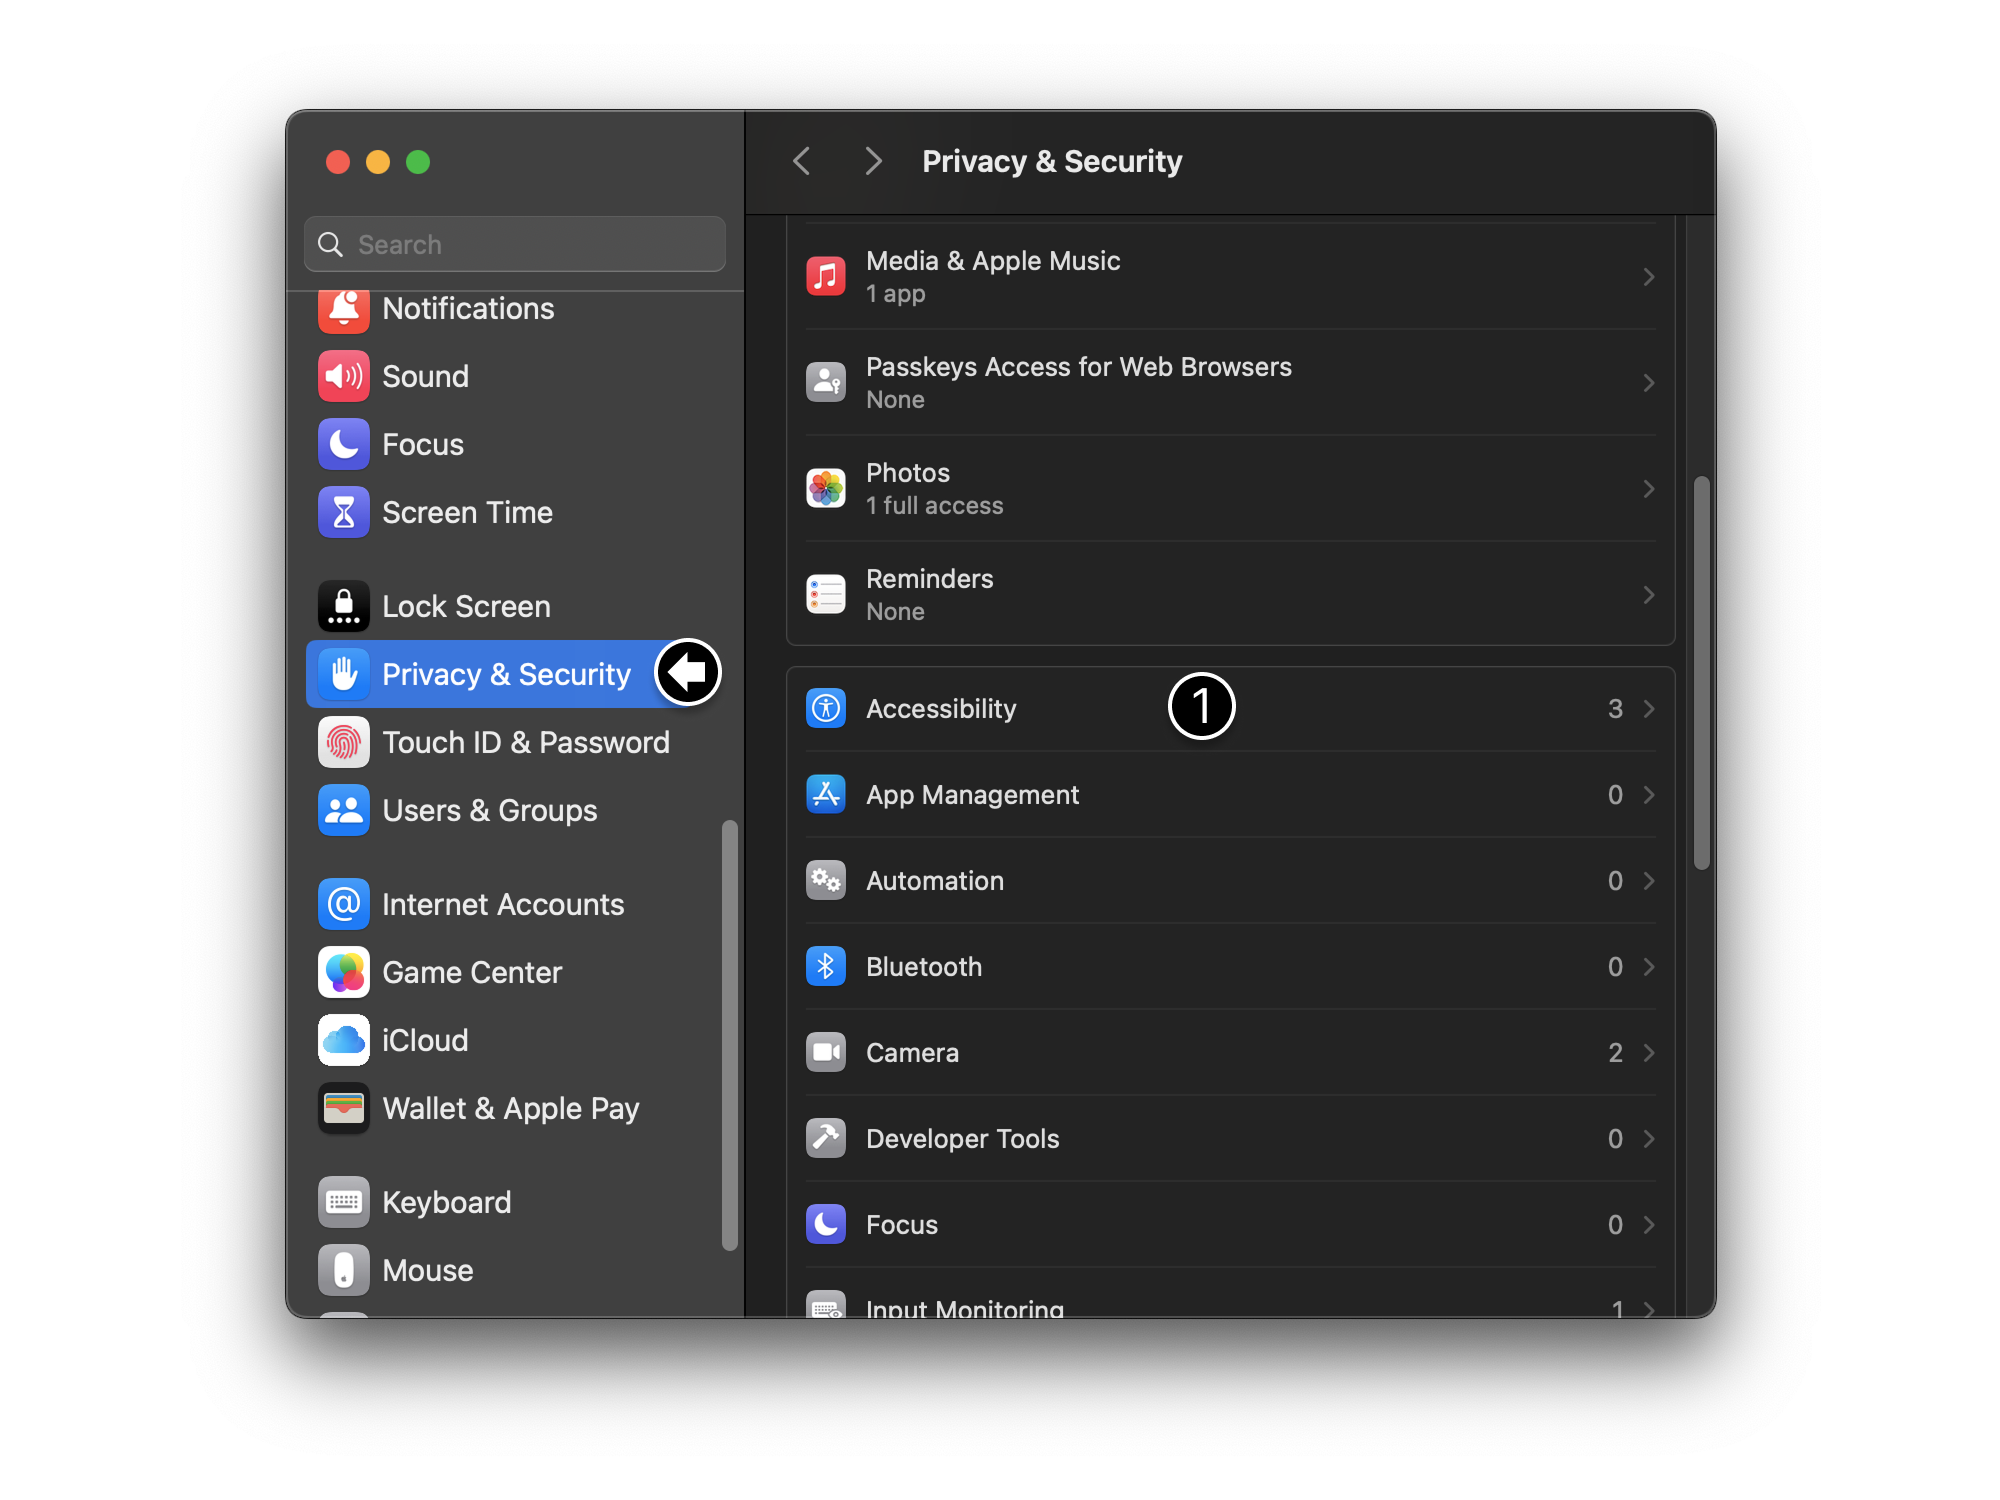Expand the Reminders row chevron
This screenshot has width=2000, height=1500.
1648,595
